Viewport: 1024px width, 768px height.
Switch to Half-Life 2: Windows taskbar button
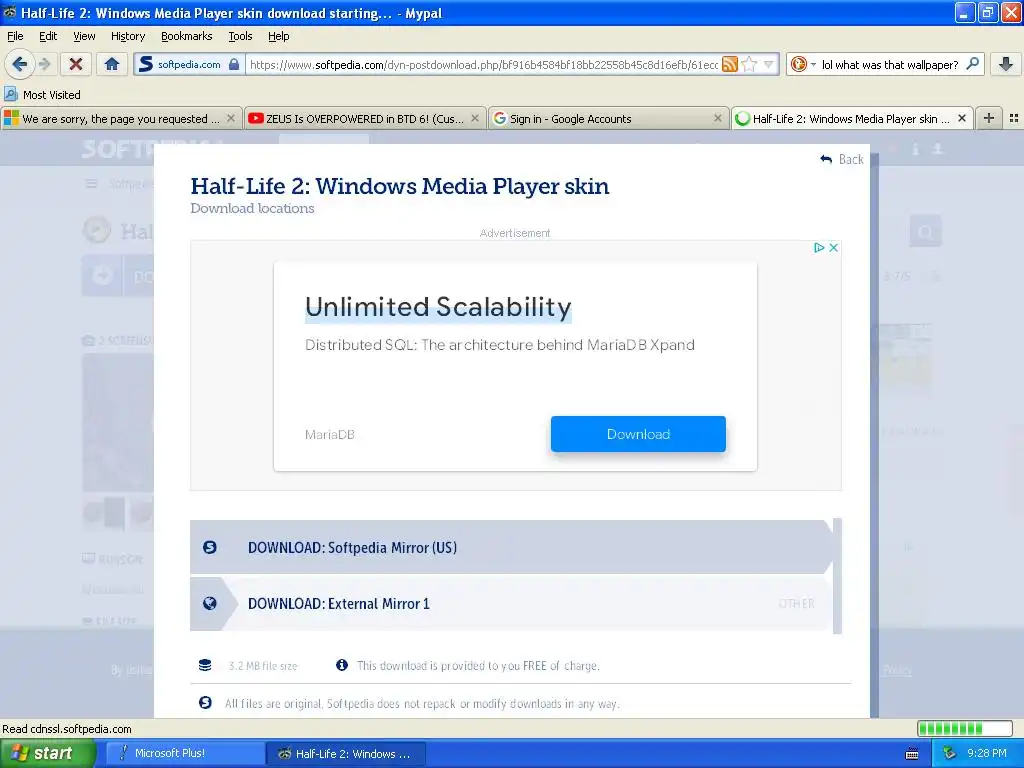[346, 754]
